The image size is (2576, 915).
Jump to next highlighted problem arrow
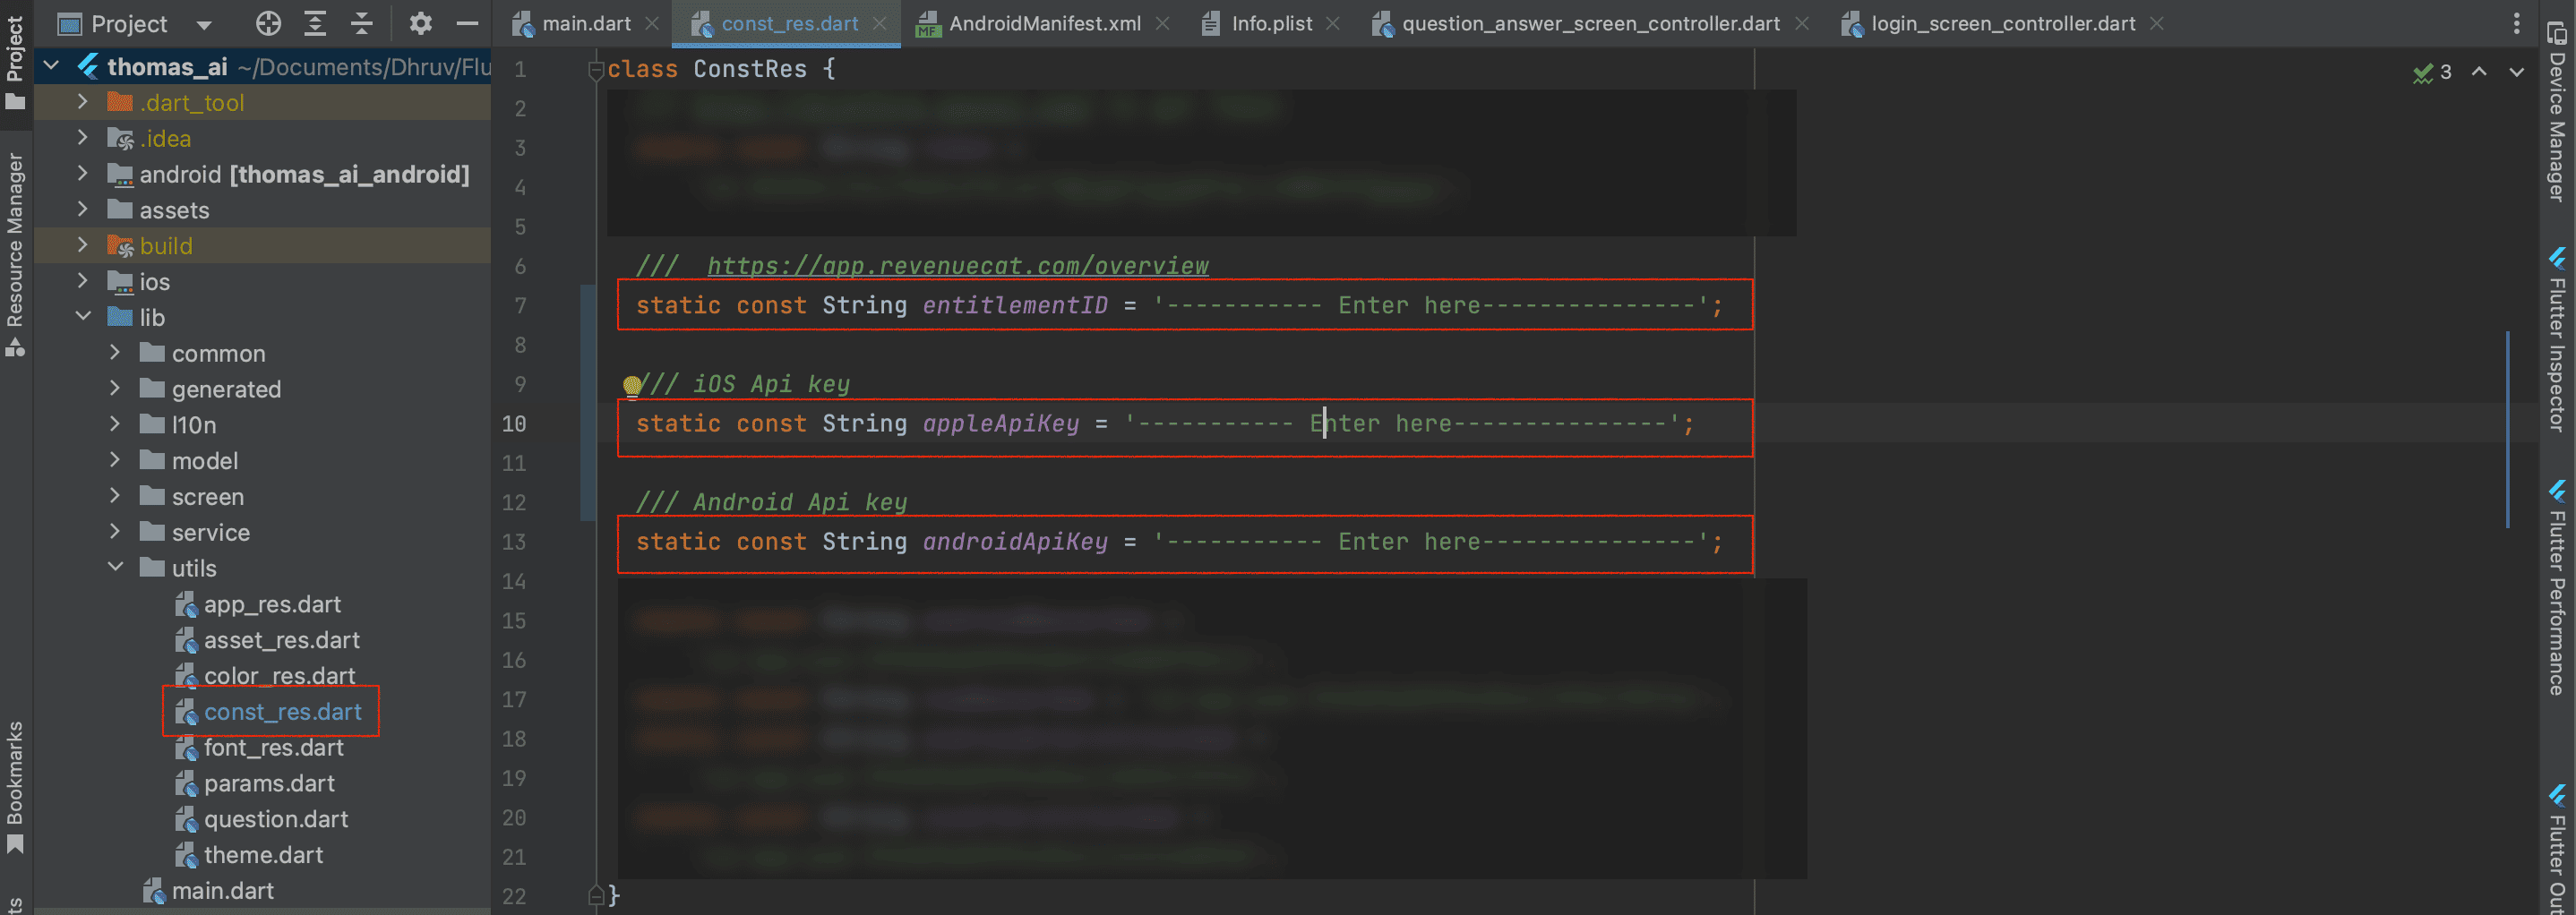click(x=2516, y=72)
